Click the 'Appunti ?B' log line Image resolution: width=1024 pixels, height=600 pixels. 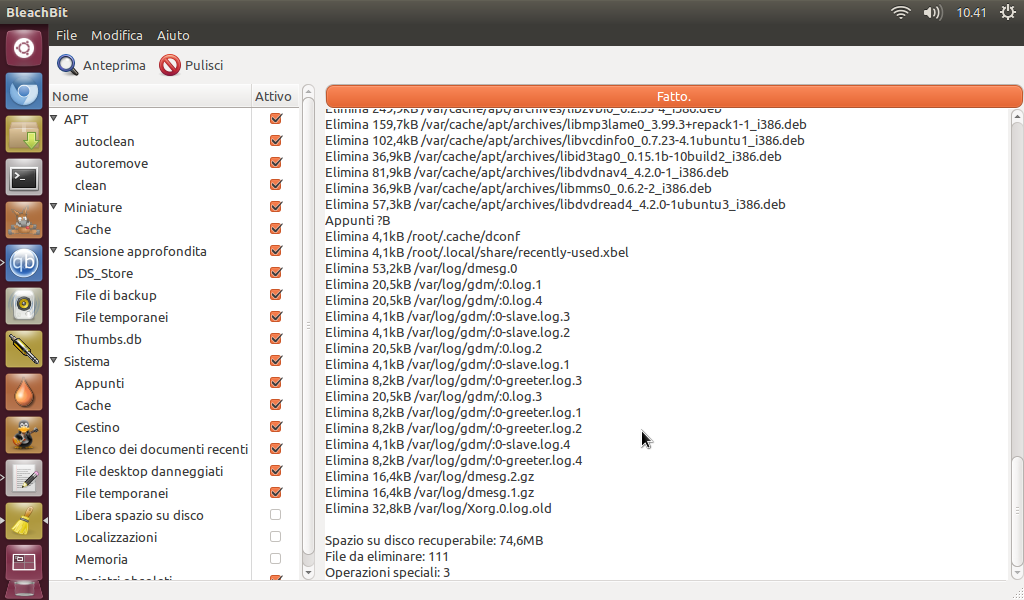tap(357, 220)
